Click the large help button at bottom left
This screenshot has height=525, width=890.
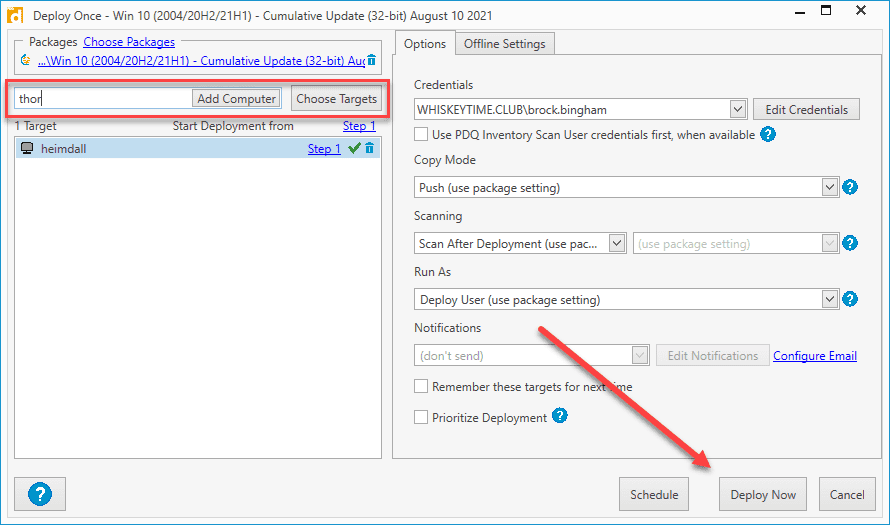tap(40, 494)
